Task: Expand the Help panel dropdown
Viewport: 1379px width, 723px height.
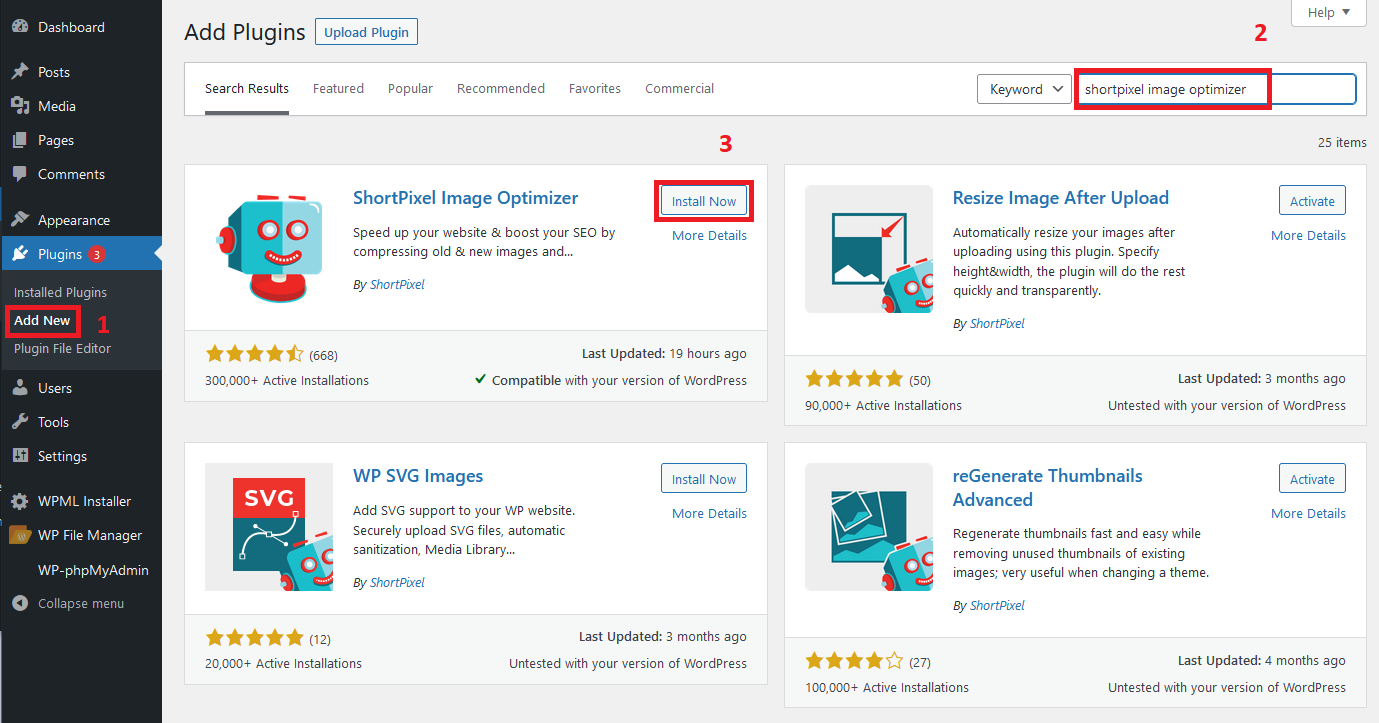Action: pyautogui.click(x=1328, y=13)
